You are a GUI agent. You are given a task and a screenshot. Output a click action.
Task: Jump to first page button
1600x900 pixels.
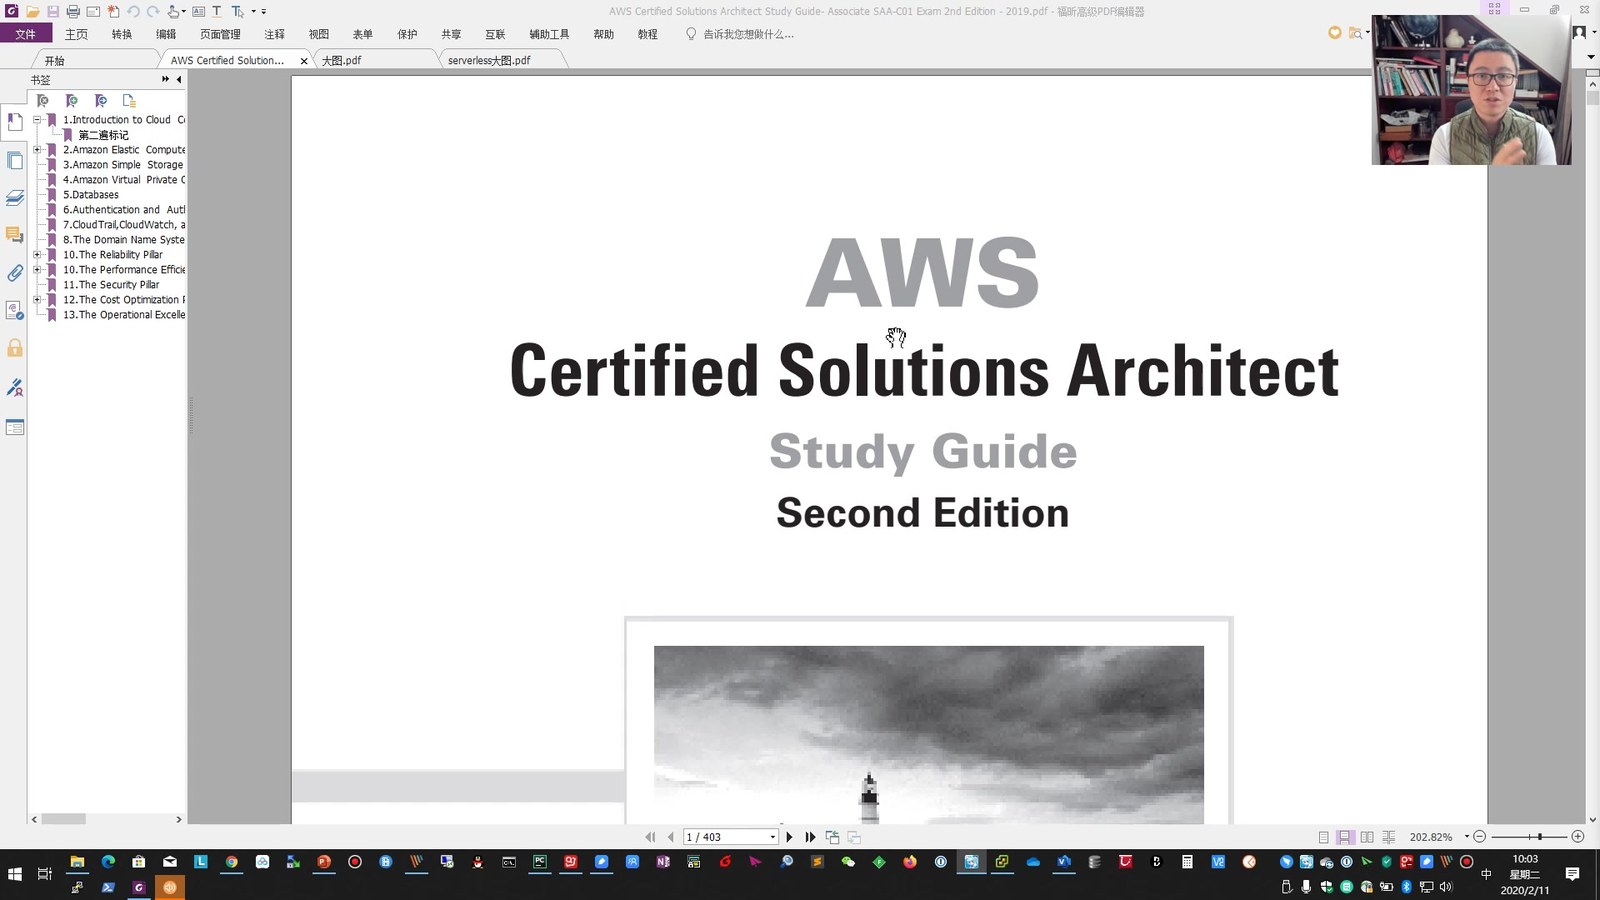(650, 837)
